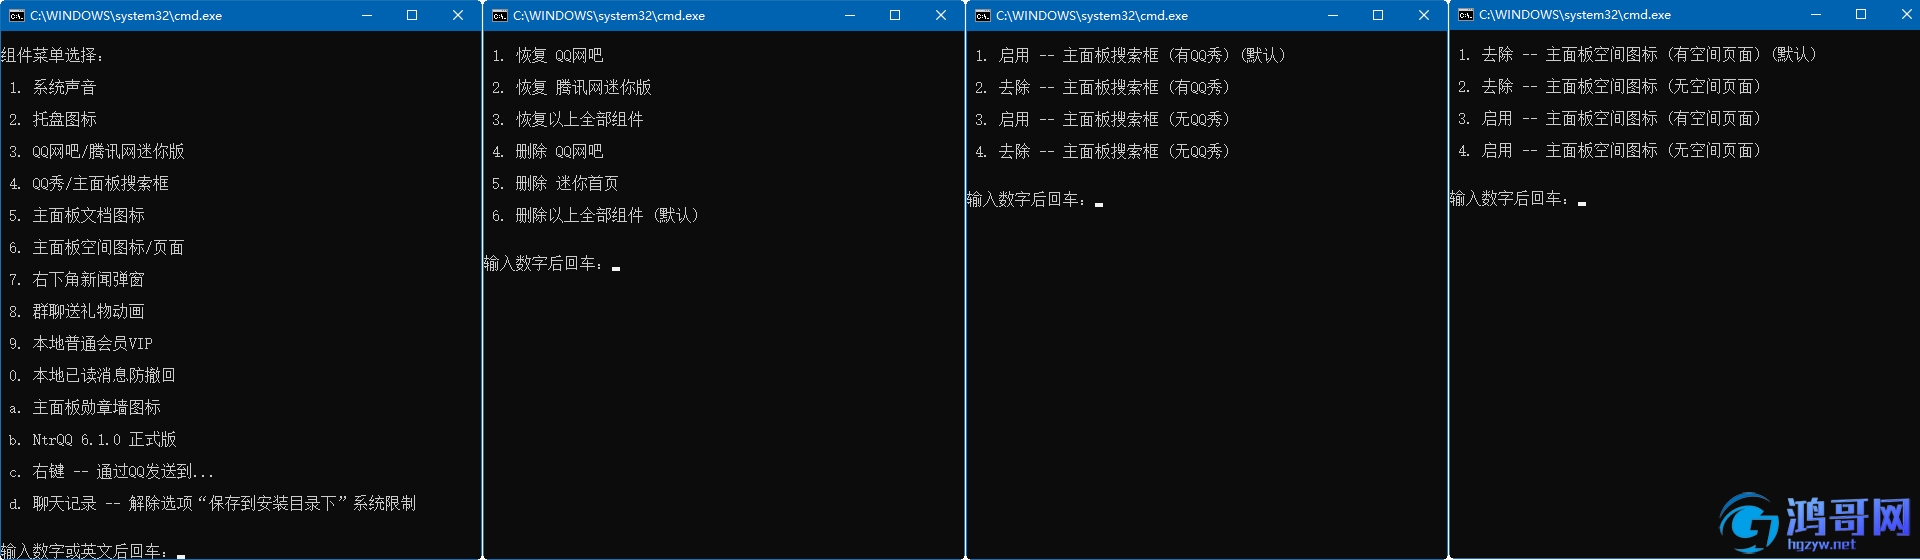
Task: Click the line "9. 本地普通会员VIP"
Action: (x=81, y=344)
